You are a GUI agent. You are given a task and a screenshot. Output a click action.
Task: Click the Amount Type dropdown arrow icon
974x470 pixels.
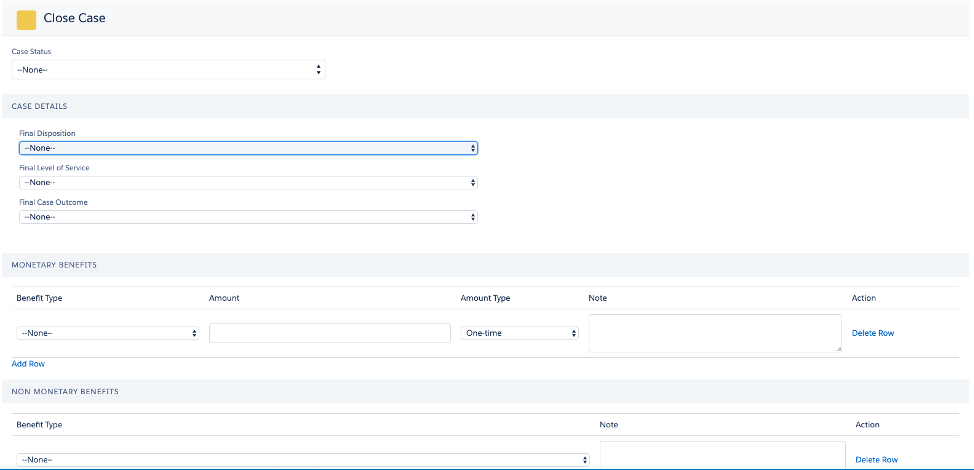(x=574, y=333)
